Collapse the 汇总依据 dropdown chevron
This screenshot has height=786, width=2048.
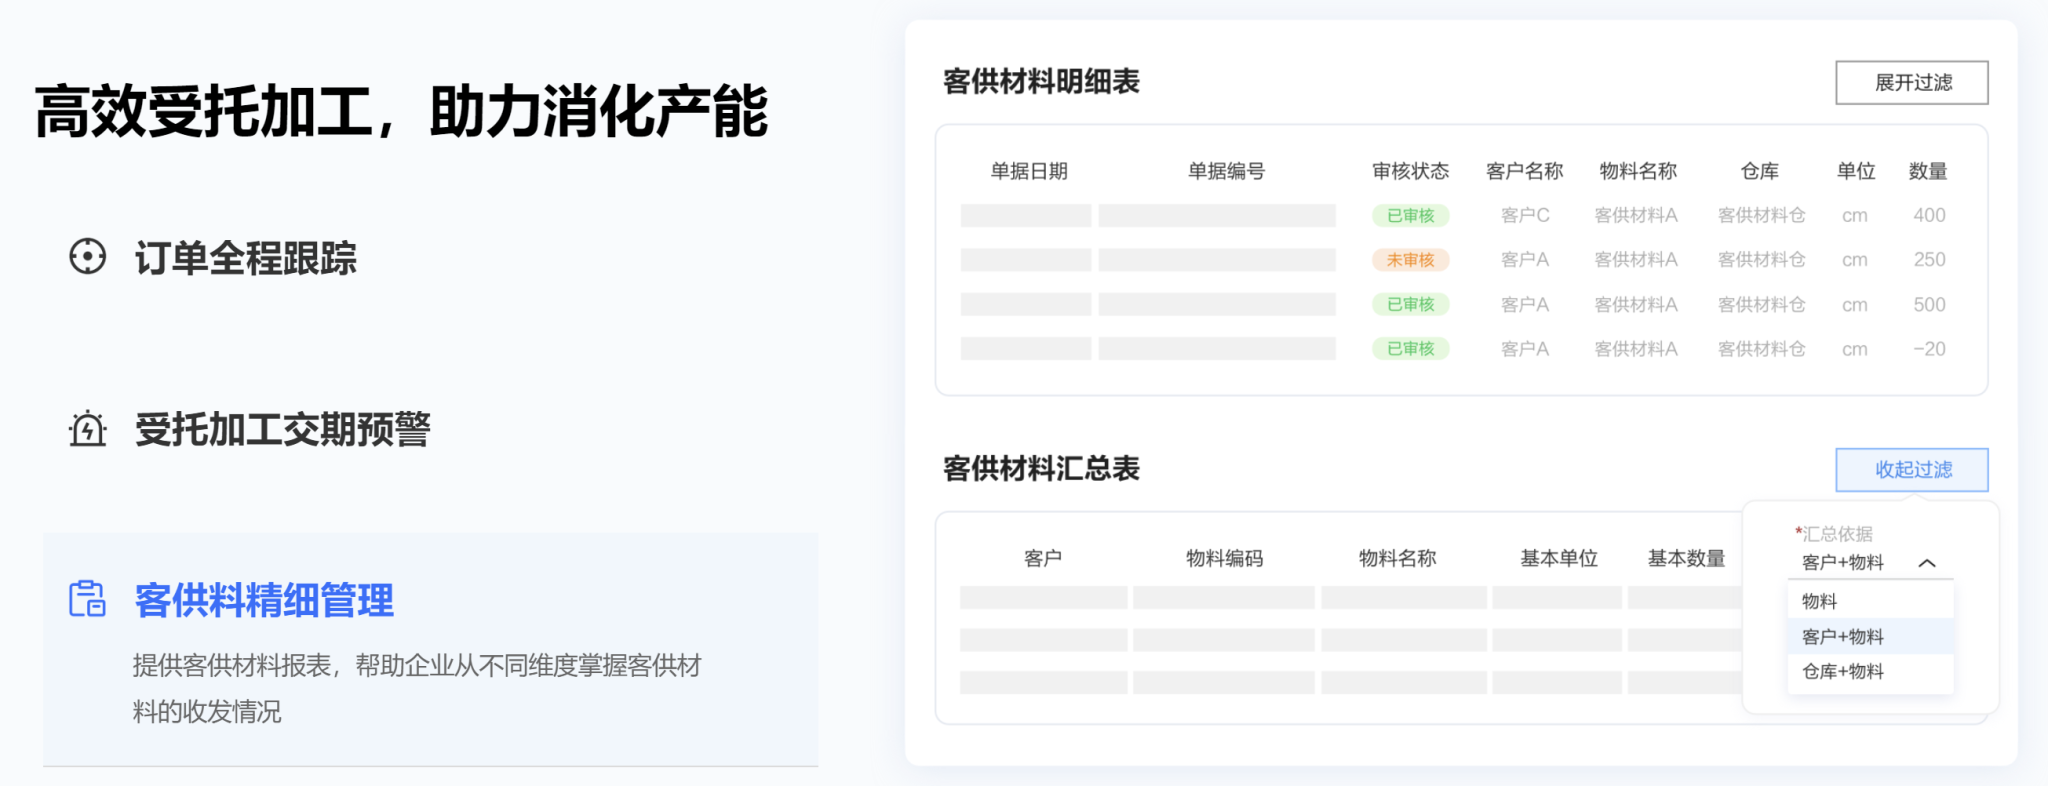[x=1927, y=563]
